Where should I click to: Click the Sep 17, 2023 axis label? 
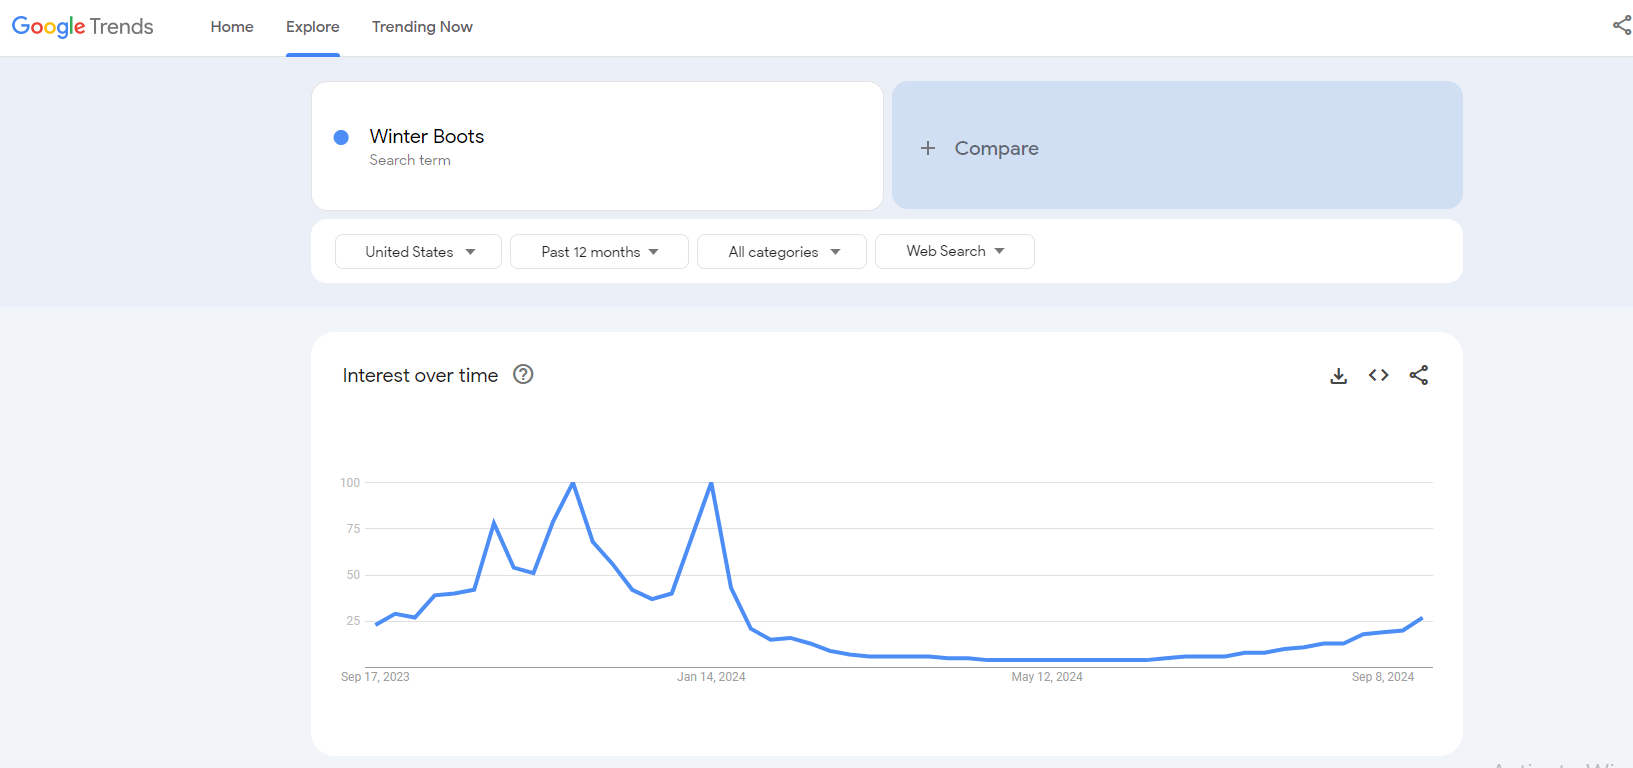click(x=375, y=677)
